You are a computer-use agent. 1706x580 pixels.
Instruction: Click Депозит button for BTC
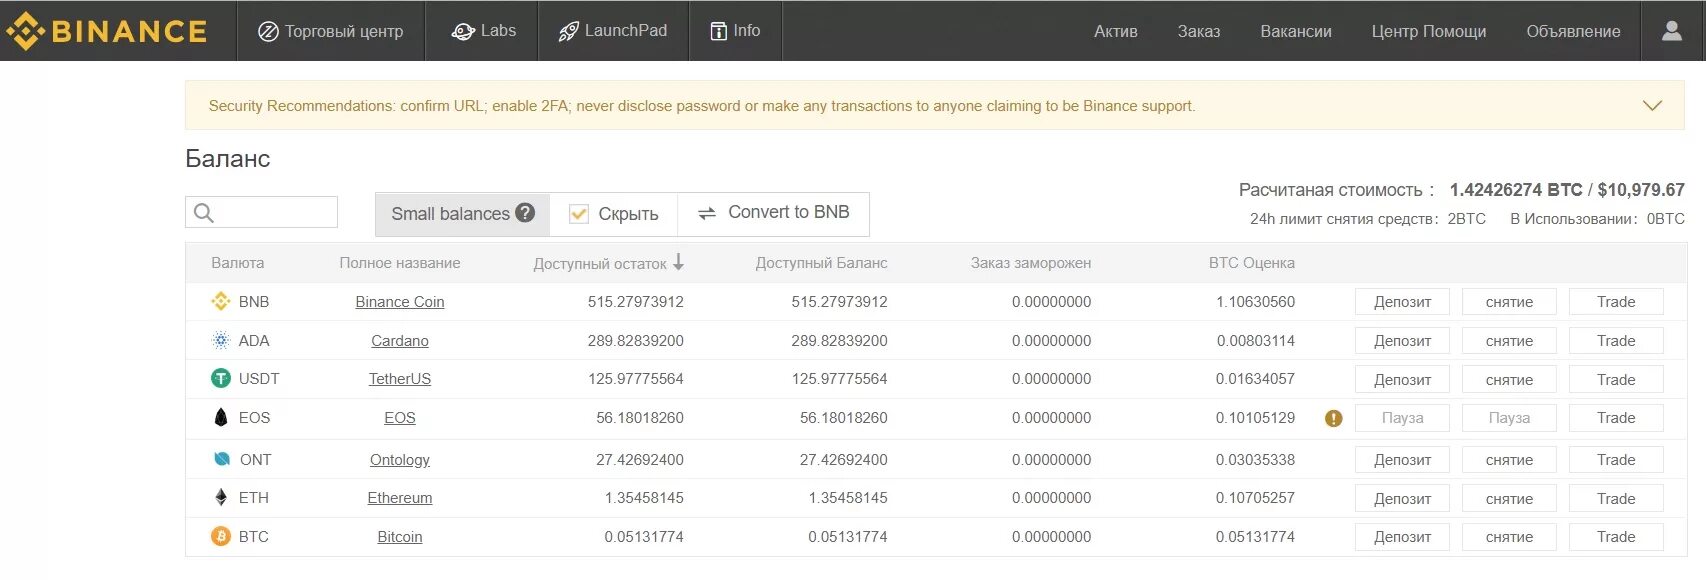coord(1402,537)
